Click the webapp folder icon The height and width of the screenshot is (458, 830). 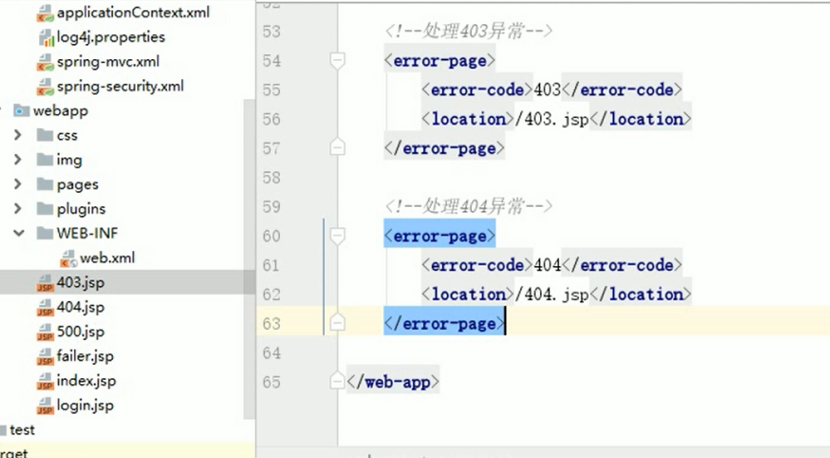coord(21,111)
